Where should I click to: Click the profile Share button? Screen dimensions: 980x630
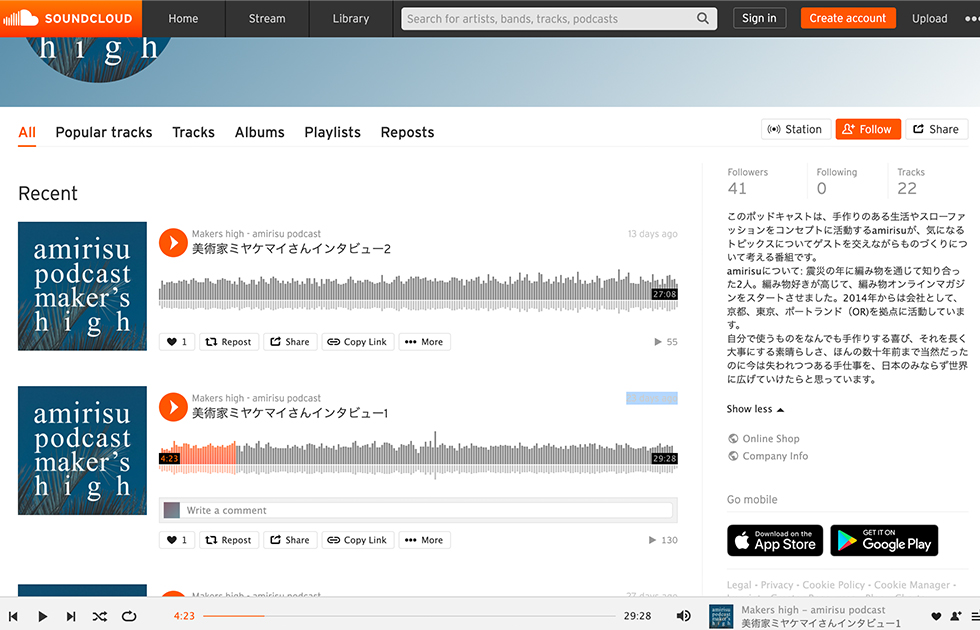click(936, 129)
